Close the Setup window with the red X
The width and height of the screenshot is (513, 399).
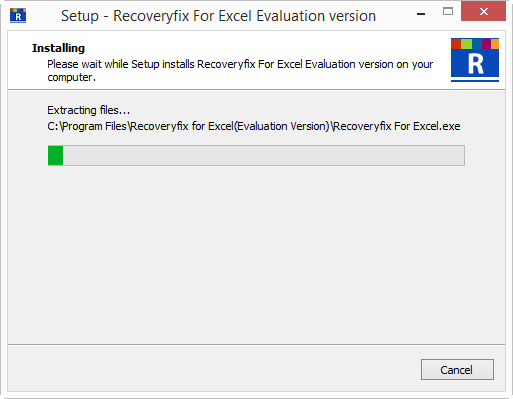(483, 11)
